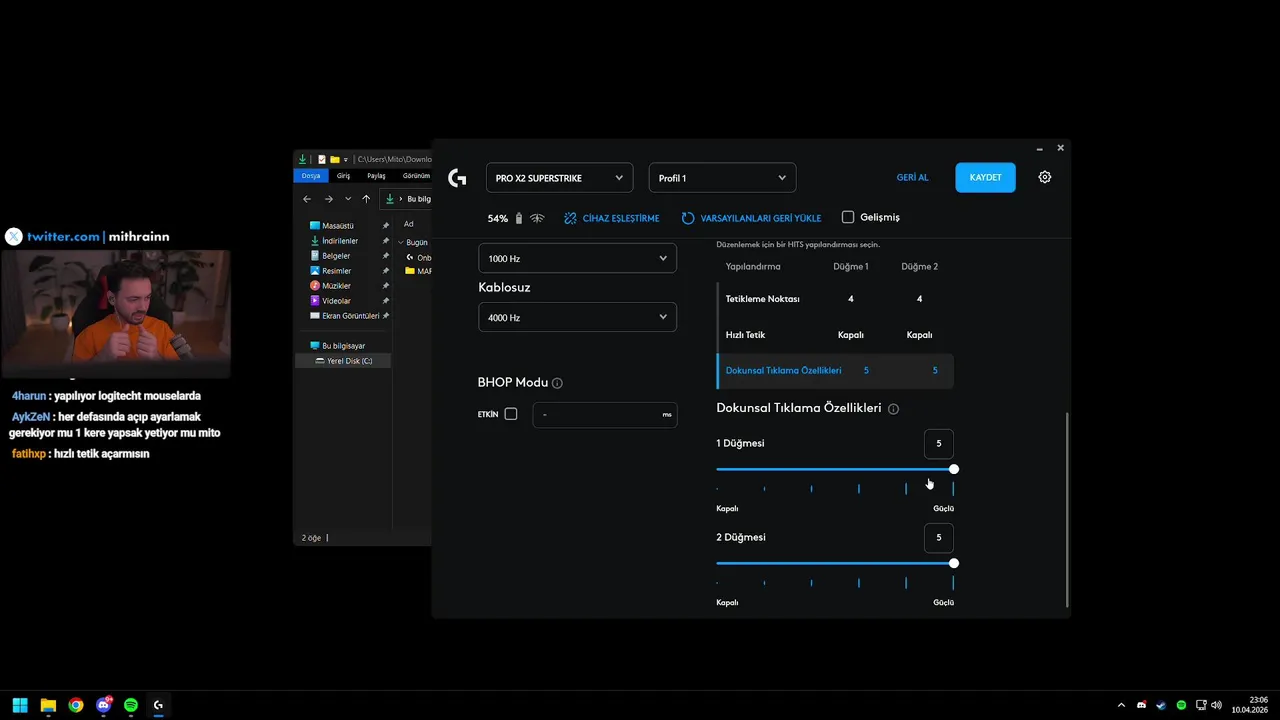Click the 1 Düğmesi value box
The image size is (1280, 720).
click(938, 444)
